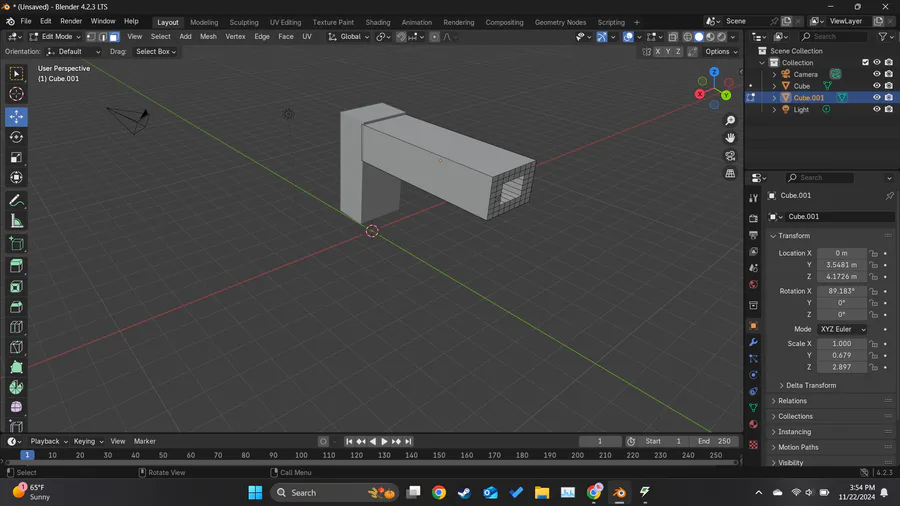Select the Add Cube tool
This screenshot has width=900, height=506.
coord(16,244)
